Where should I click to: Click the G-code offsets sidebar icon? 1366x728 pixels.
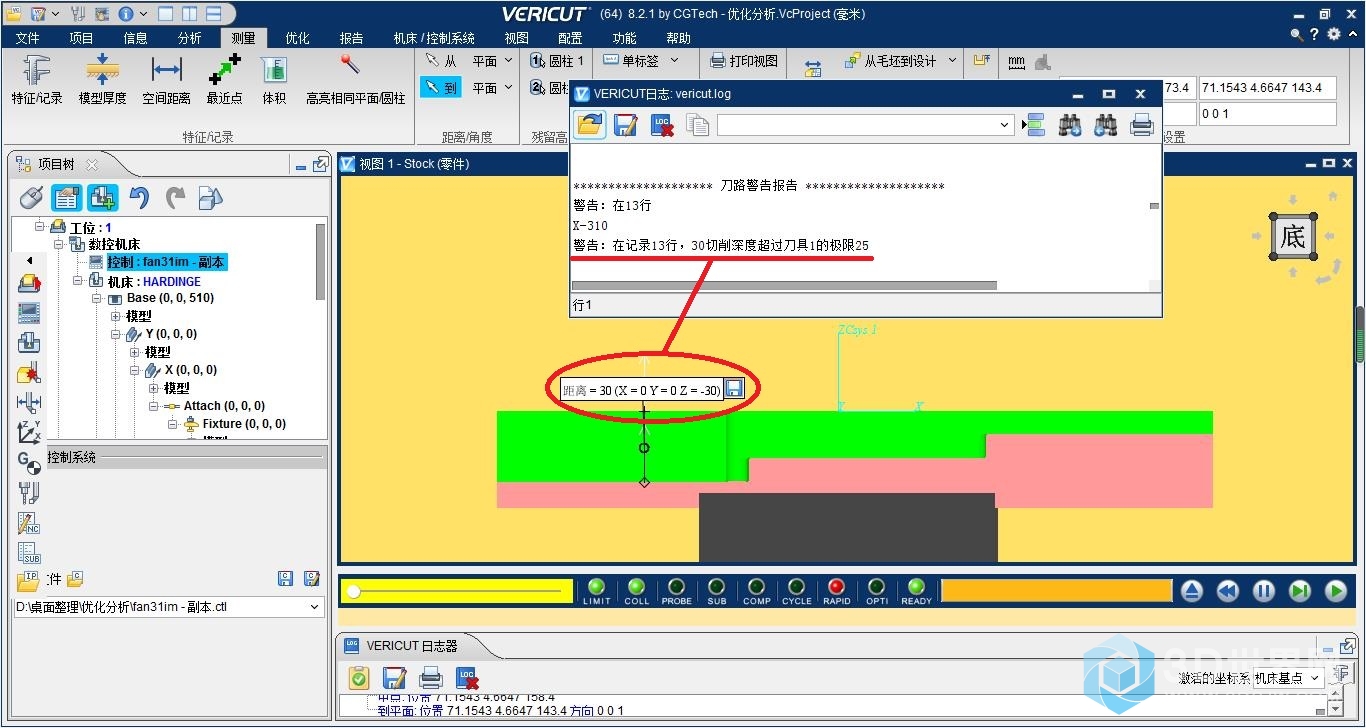pos(29,462)
